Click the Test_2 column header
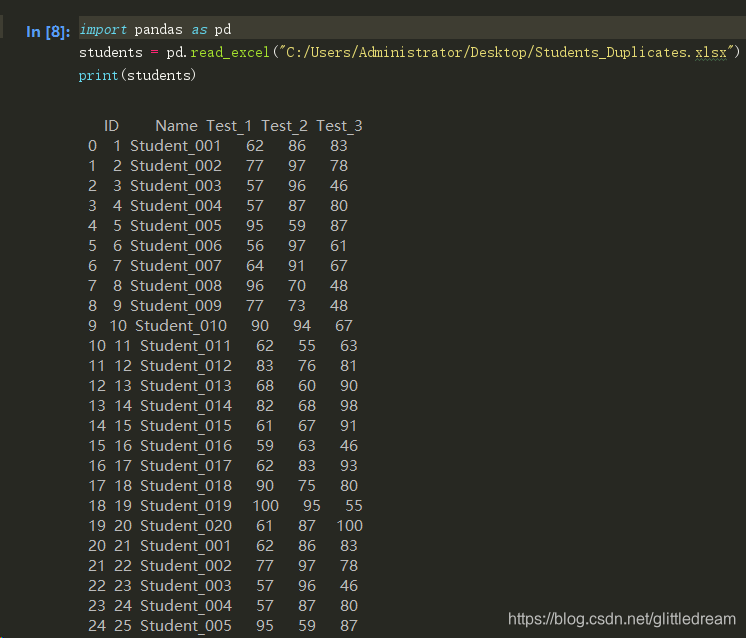 click(x=285, y=126)
